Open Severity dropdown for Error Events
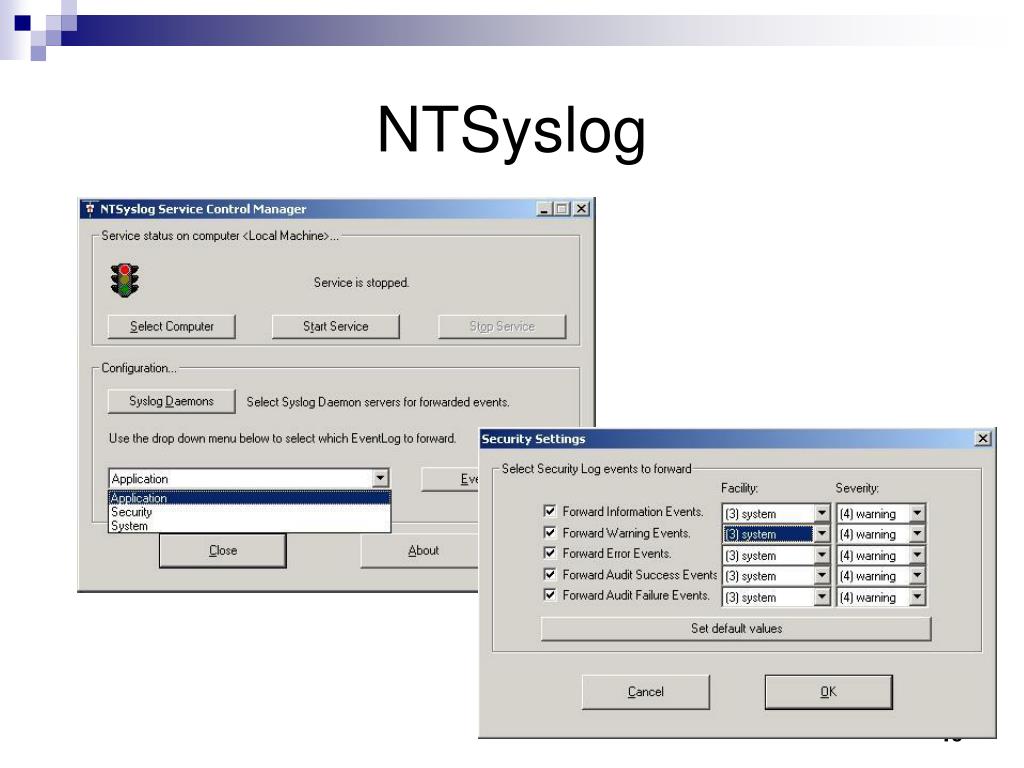Viewport: 1024px width, 768px height. [x=918, y=555]
